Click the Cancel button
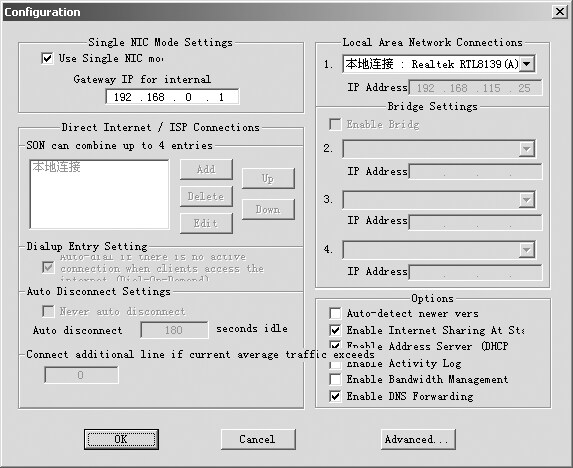Image resolution: width=573 pixels, height=468 pixels. [258, 439]
